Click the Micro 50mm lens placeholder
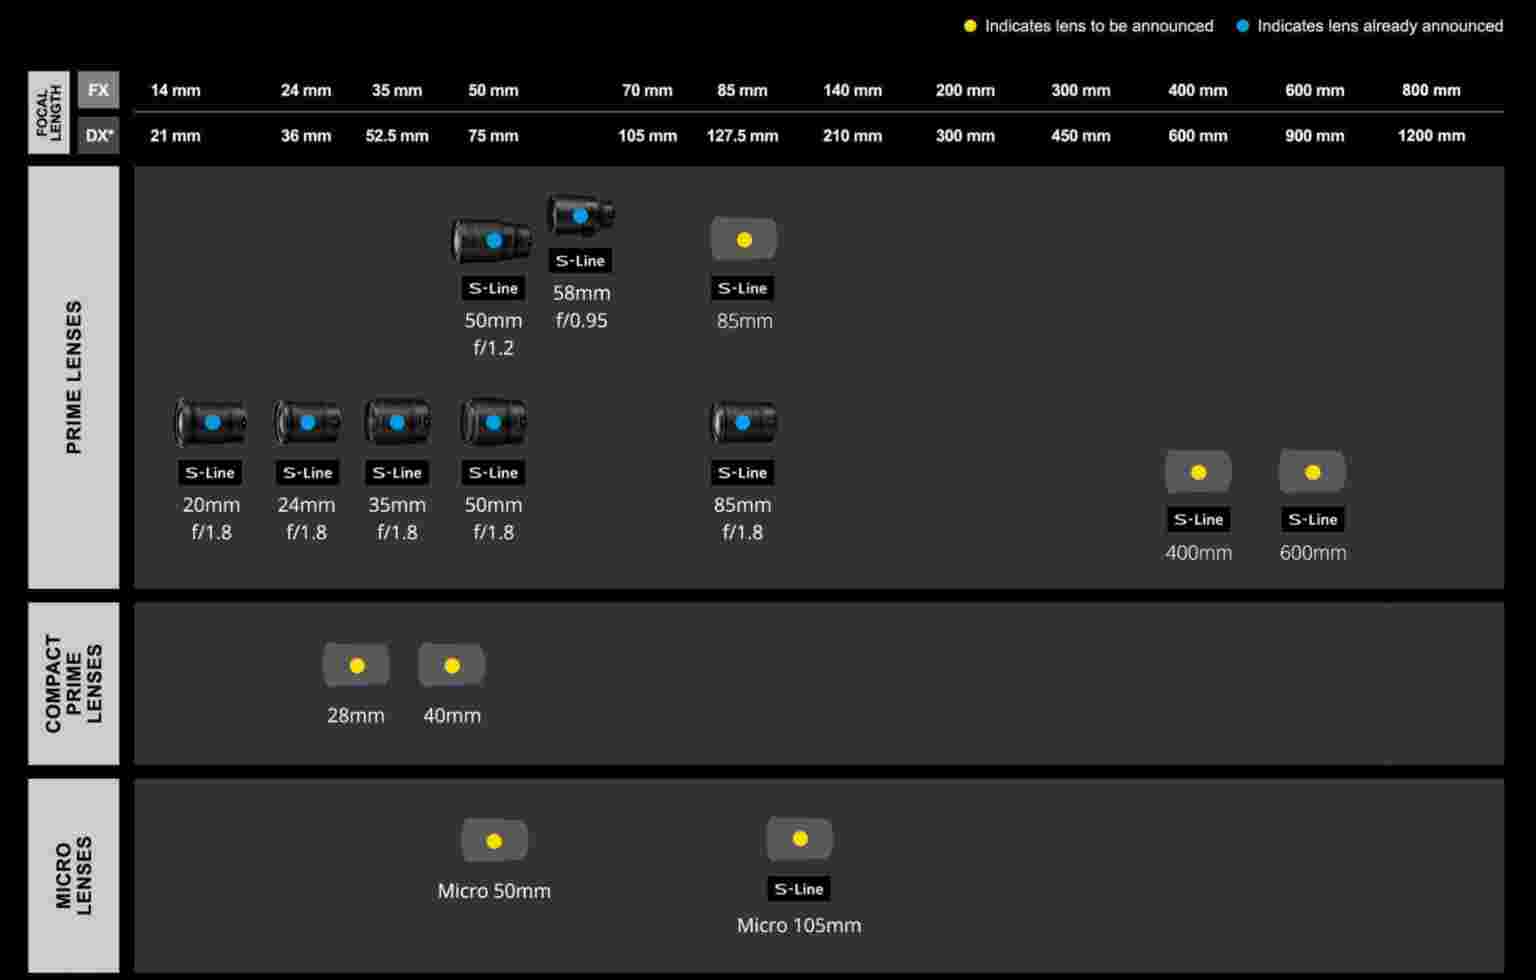The width and height of the screenshot is (1536, 980). tap(494, 841)
